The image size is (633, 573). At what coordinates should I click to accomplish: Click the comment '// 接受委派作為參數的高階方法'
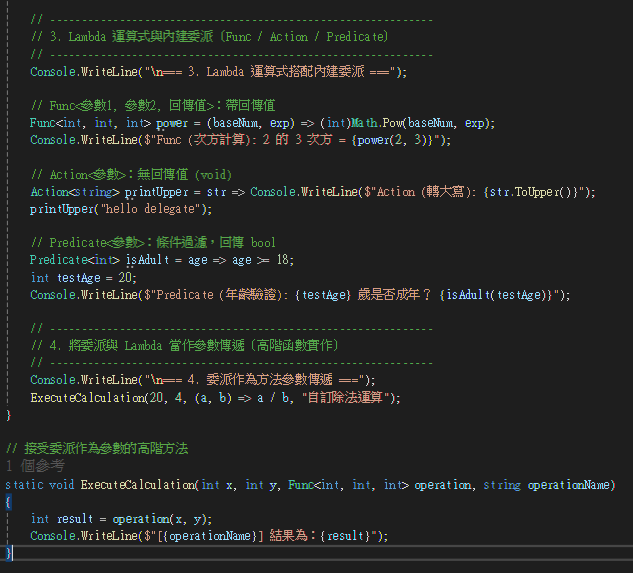coord(97,449)
